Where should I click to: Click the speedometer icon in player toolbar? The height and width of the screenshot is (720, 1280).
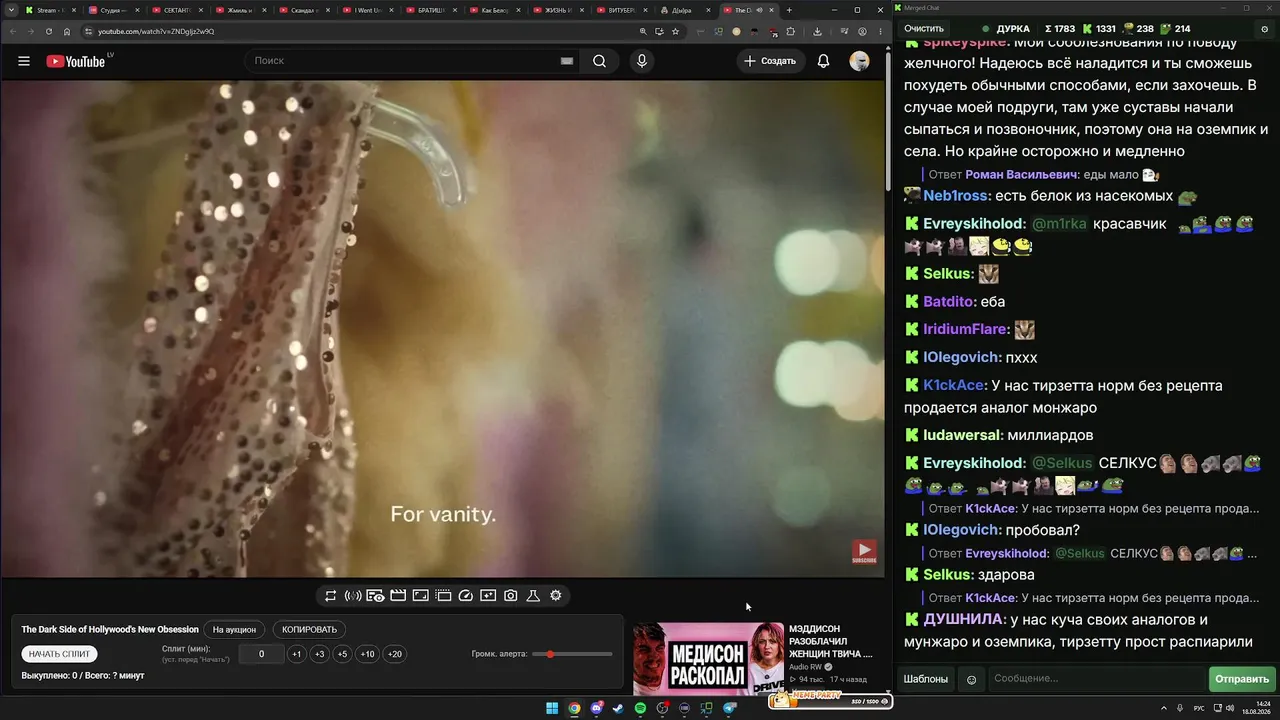pyautogui.click(x=466, y=596)
